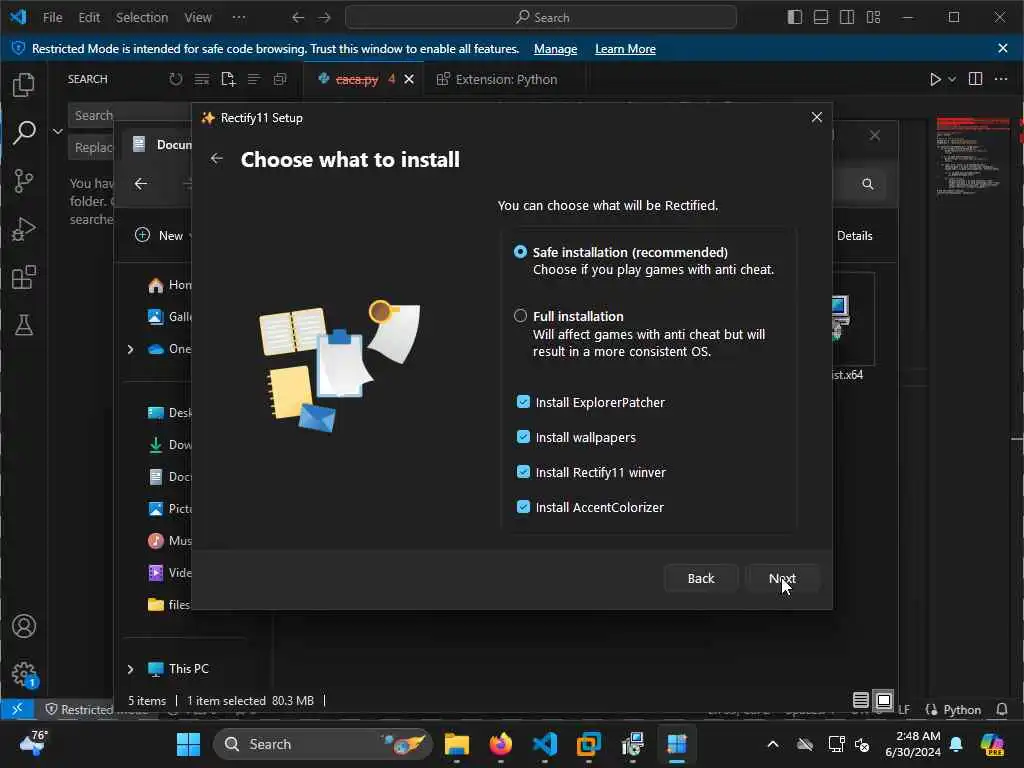Viewport: 1024px width, 768px height.
Task: Click Next in Rectify11 Setup
Action: click(x=782, y=579)
